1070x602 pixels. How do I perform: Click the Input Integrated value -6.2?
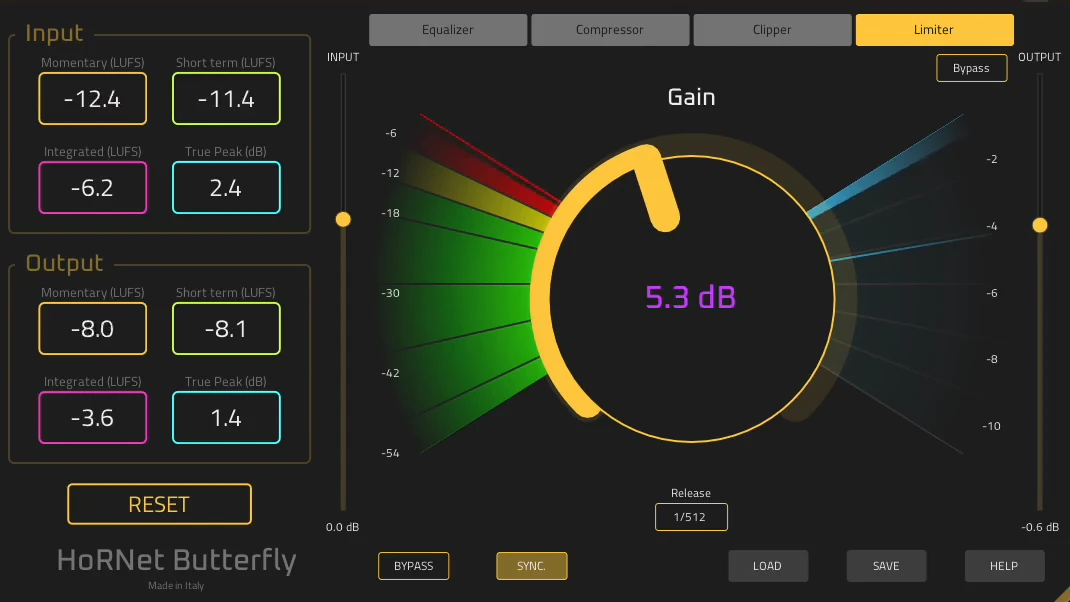[93, 188]
